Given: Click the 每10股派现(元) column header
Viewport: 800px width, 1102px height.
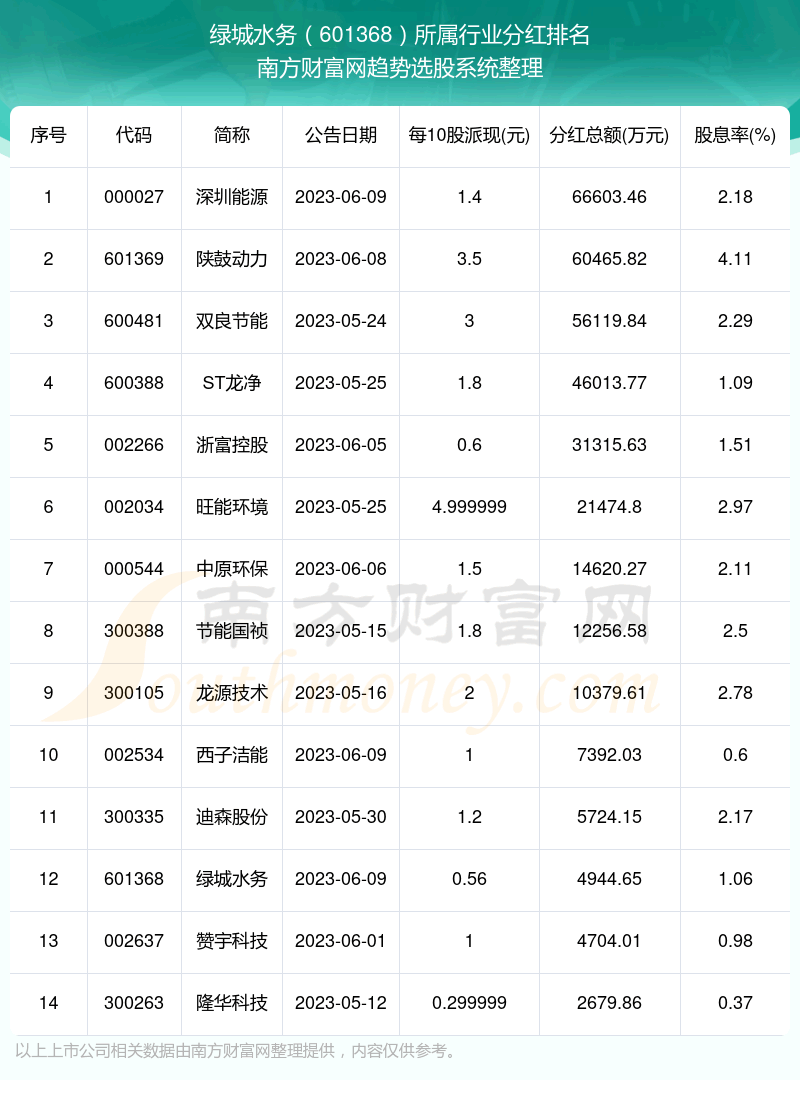Looking at the screenshot, I should tap(469, 135).
